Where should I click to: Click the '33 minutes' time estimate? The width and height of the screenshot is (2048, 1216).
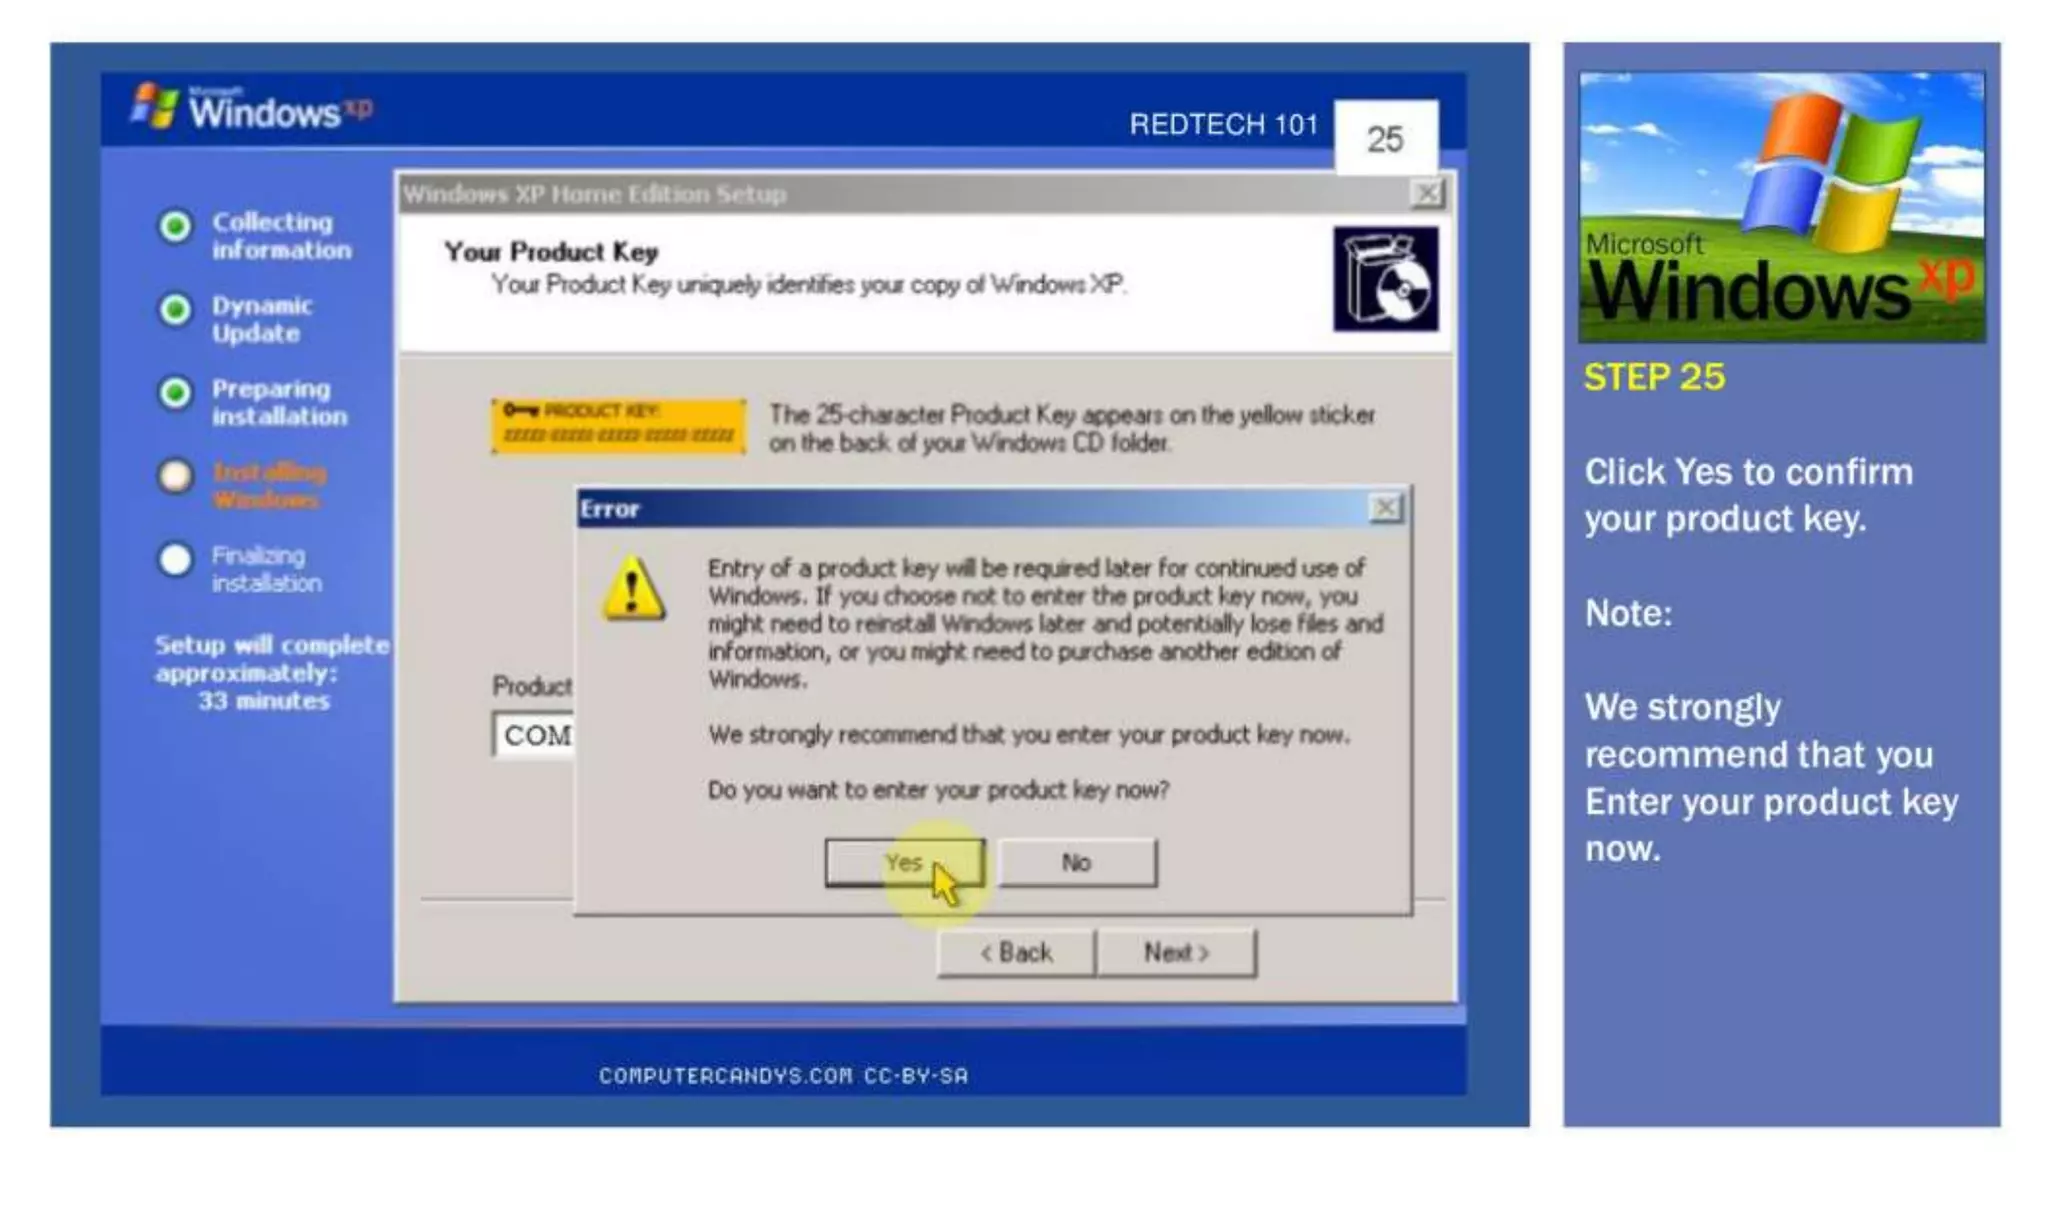[x=264, y=700]
